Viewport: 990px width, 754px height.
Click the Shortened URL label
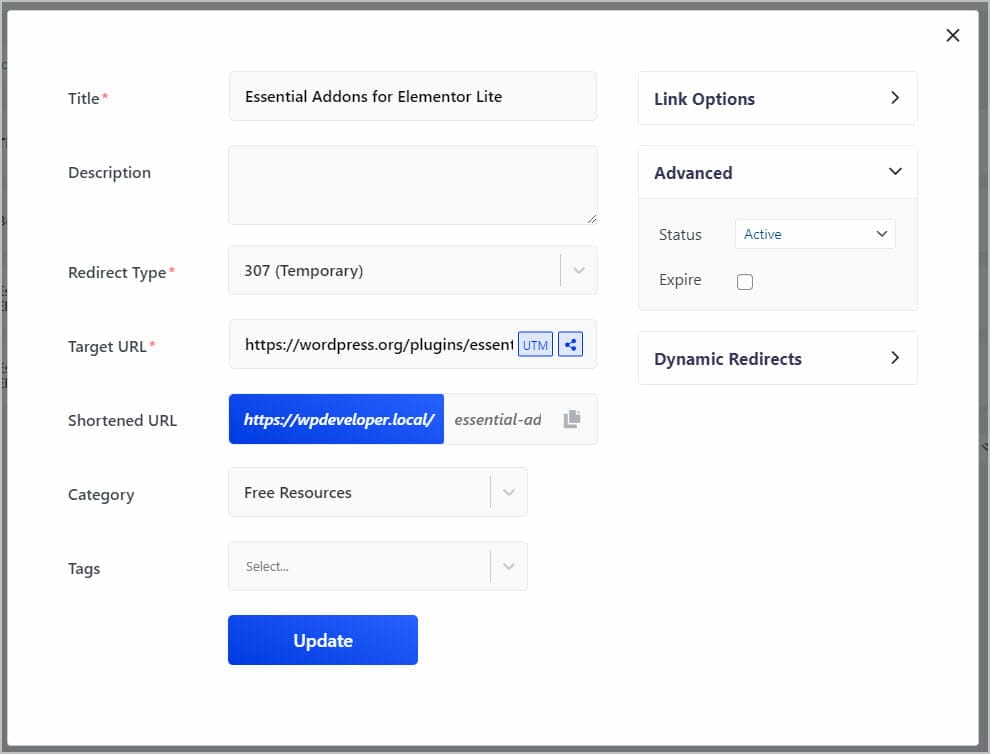(x=122, y=421)
